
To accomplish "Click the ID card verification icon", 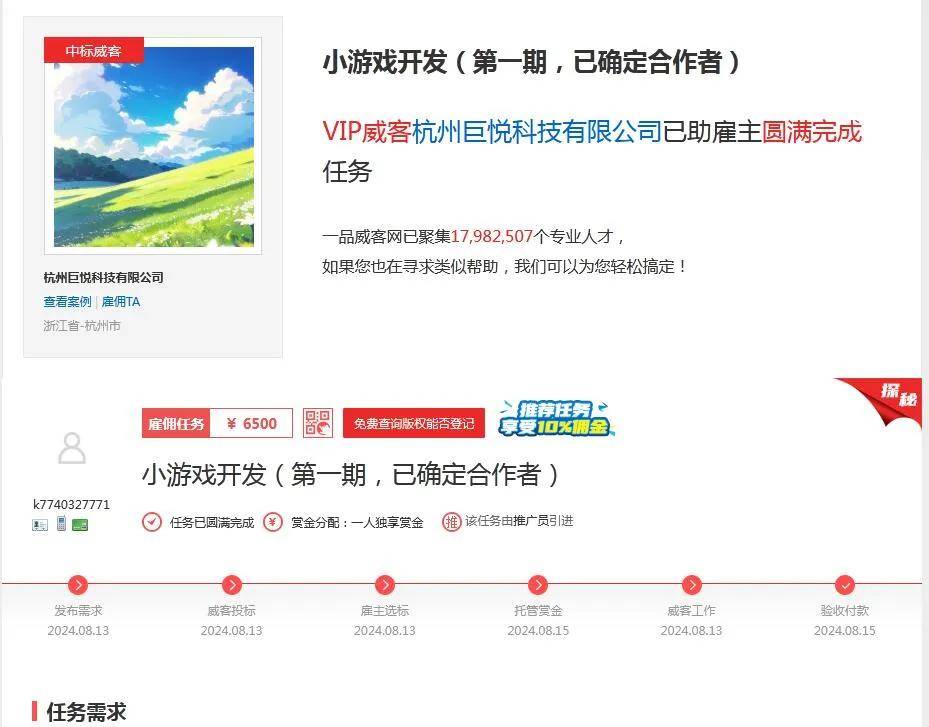I will click(40, 525).
